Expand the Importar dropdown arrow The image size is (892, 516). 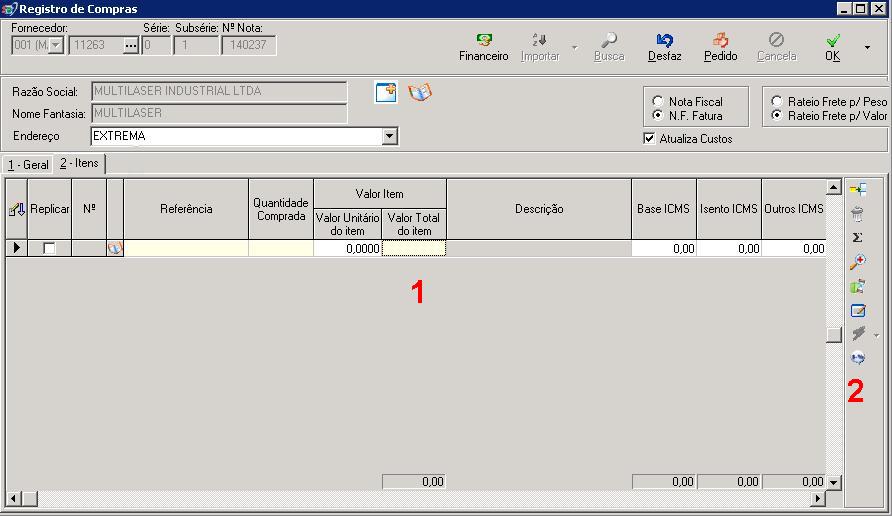coord(575,48)
